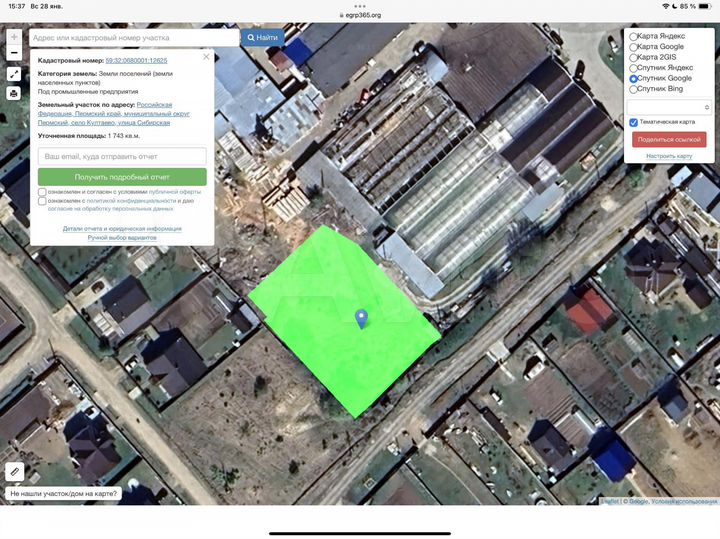This screenshot has width=720, height=539.
Task: Open the measure ruler tool
Action: tap(15, 470)
